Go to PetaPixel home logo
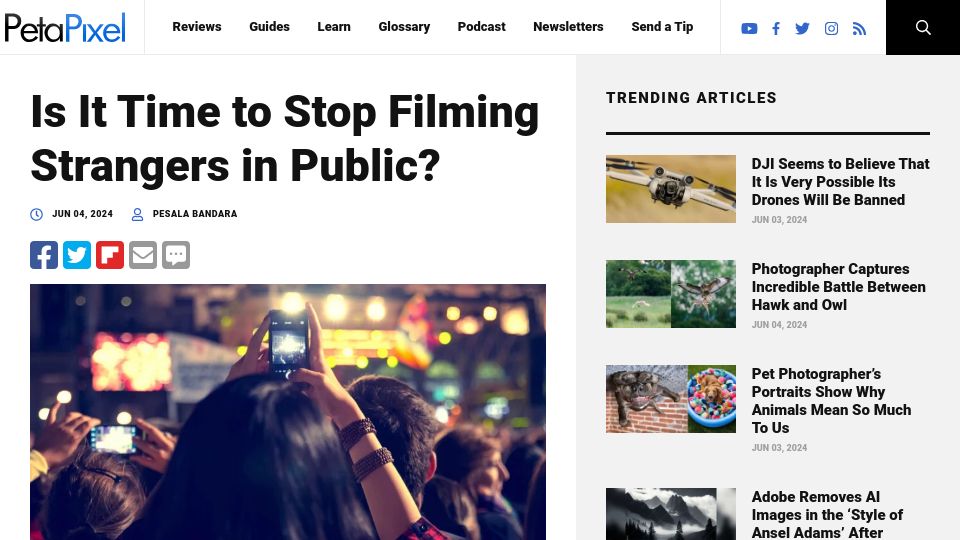Viewport: 960px width, 540px height. tap(65, 28)
